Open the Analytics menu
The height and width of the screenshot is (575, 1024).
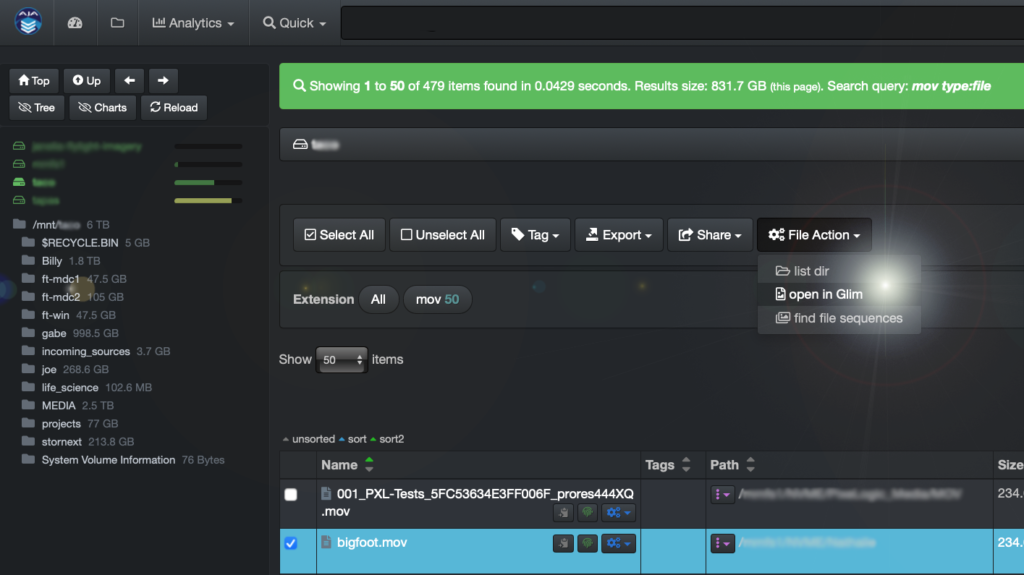point(193,23)
